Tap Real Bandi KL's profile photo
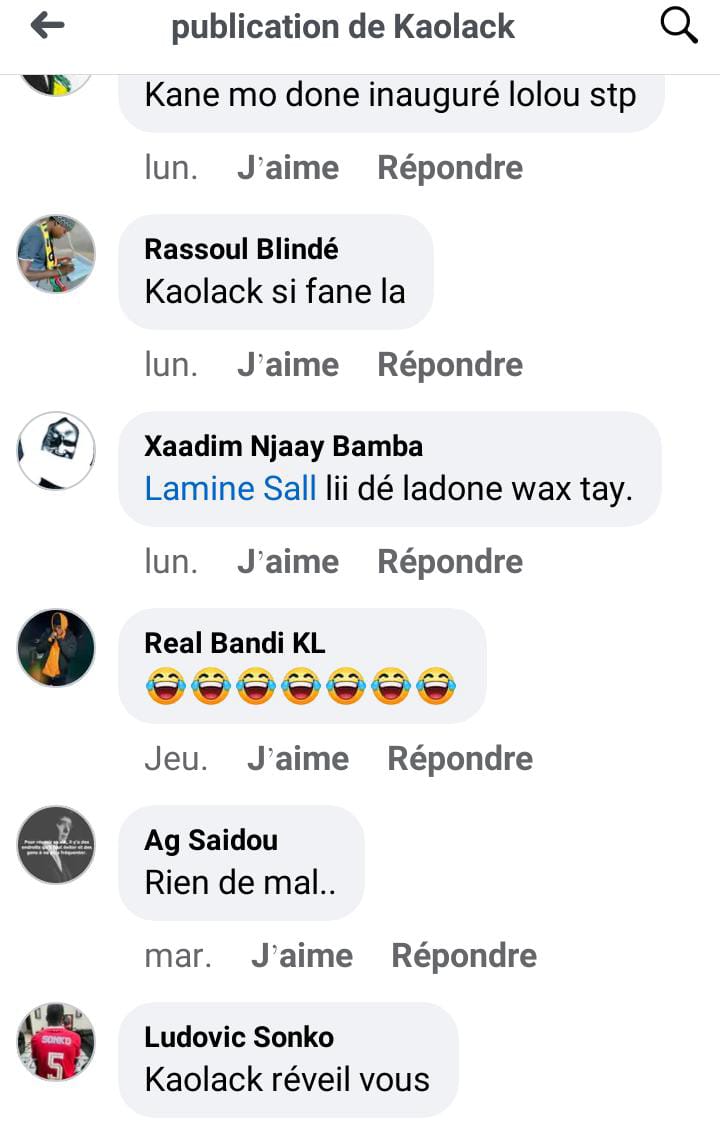Viewport: 720px width, 1135px height. pos(56,648)
